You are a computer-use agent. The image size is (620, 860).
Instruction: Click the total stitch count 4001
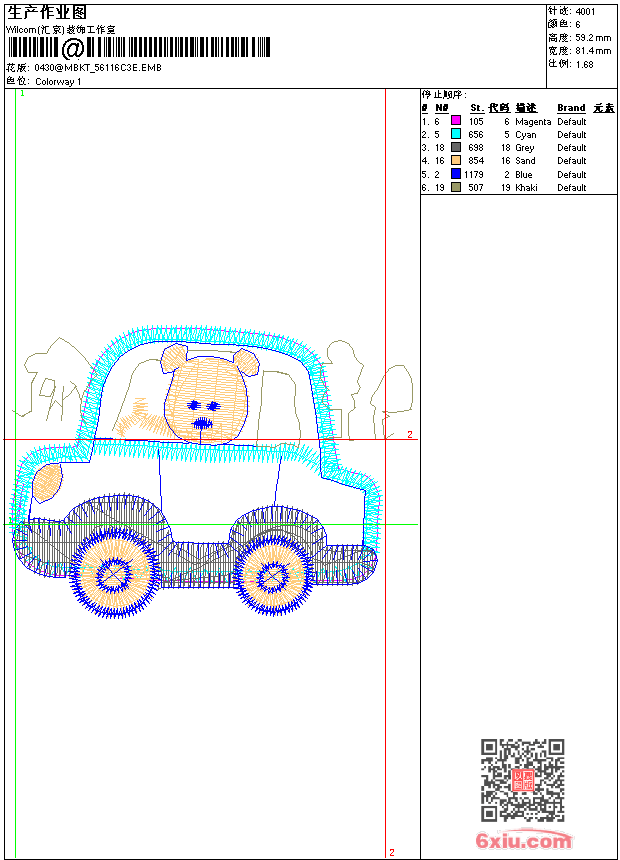click(x=585, y=12)
